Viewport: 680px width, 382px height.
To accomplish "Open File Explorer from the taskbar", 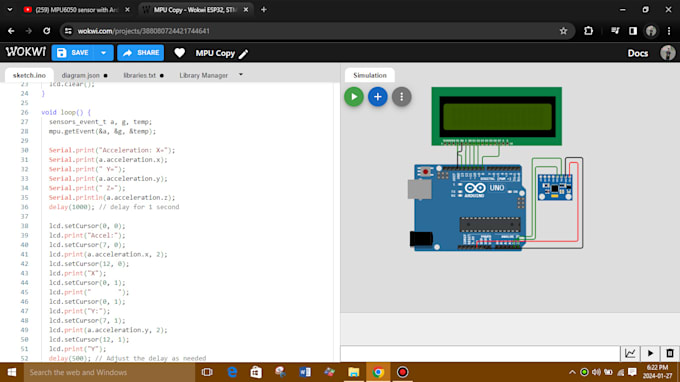I will coord(353,372).
